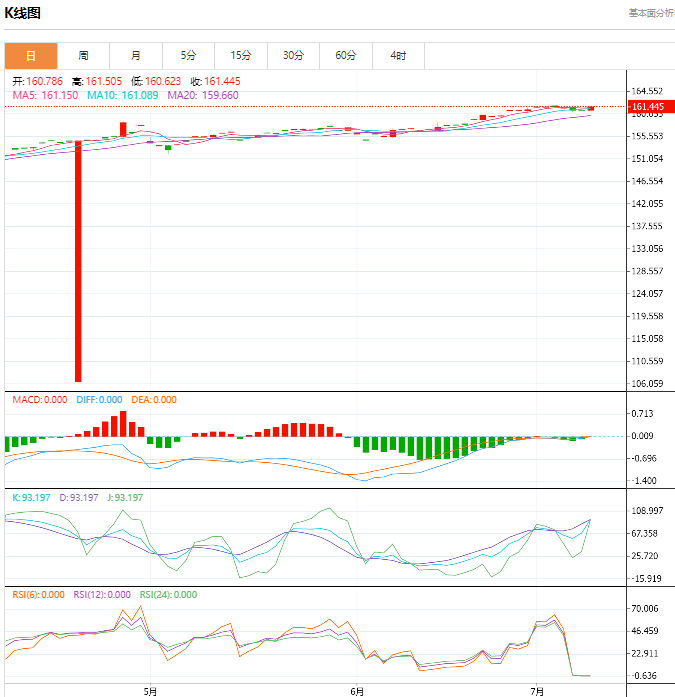
Task: Open the 基本面分析 link
Action: click(x=651, y=13)
